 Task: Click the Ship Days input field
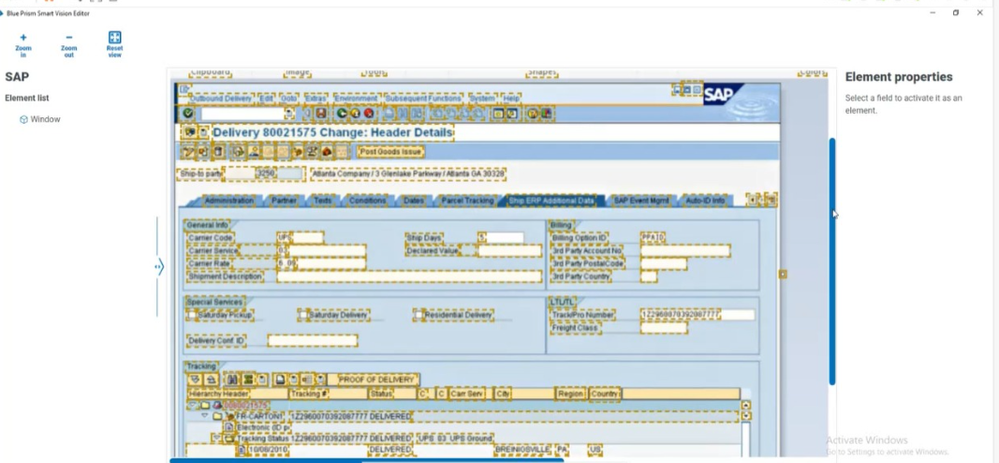pyautogui.click(x=501, y=238)
